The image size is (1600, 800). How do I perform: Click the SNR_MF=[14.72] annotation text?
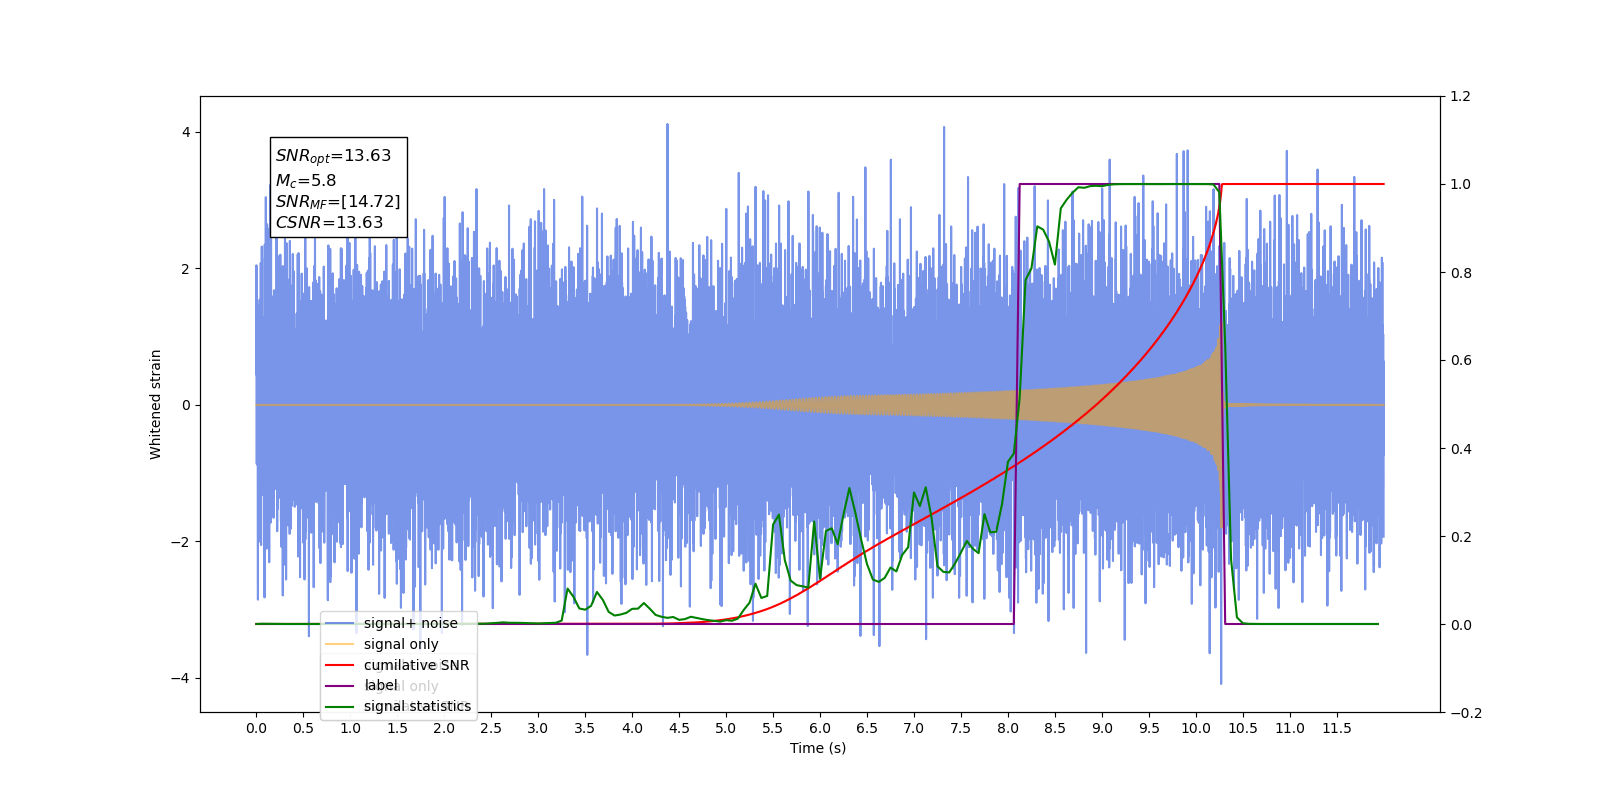tap(338, 202)
